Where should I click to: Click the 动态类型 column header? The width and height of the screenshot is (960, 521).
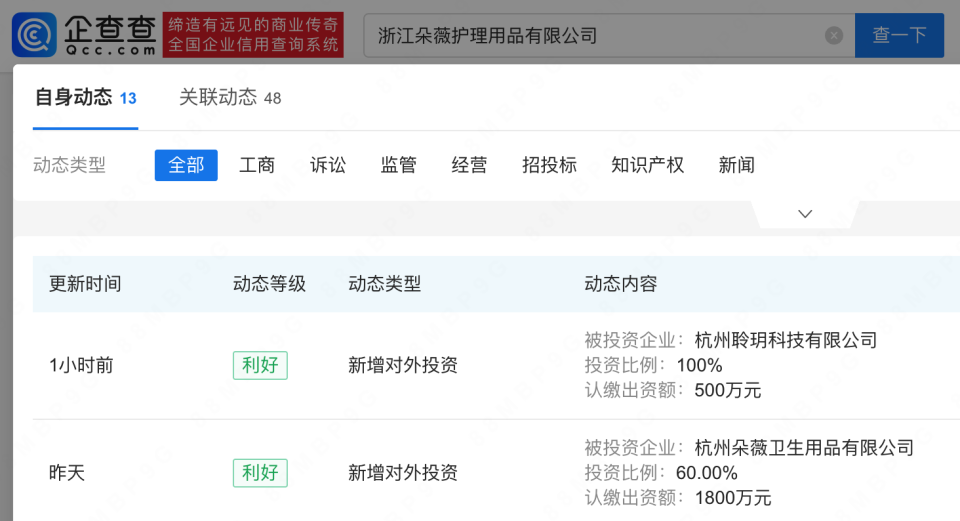coord(384,284)
